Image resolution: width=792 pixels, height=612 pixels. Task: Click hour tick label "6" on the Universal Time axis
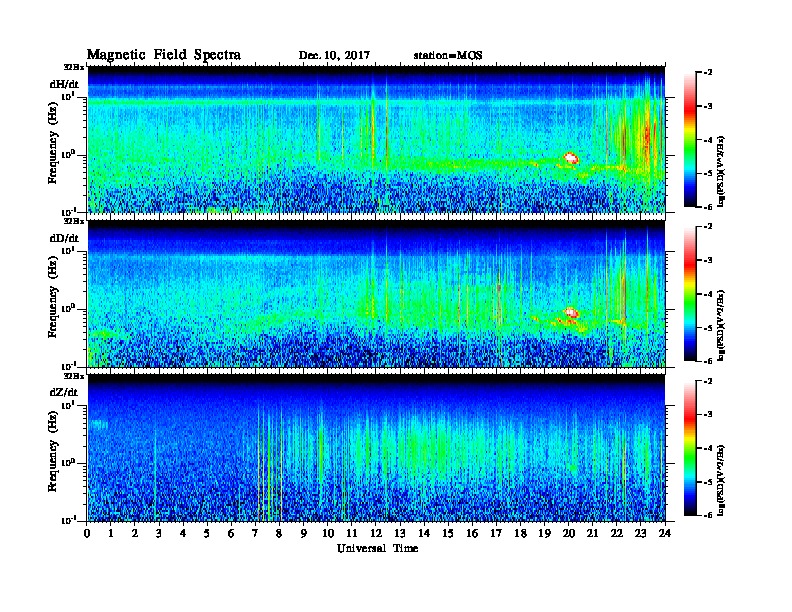click(x=231, y=534)
